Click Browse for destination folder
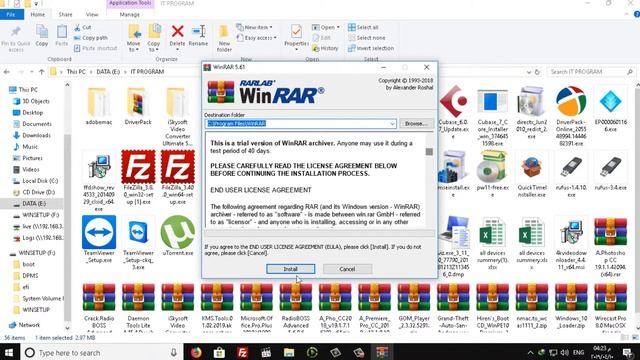The height and width of the screenshot is (360, 640). point(416,123)
